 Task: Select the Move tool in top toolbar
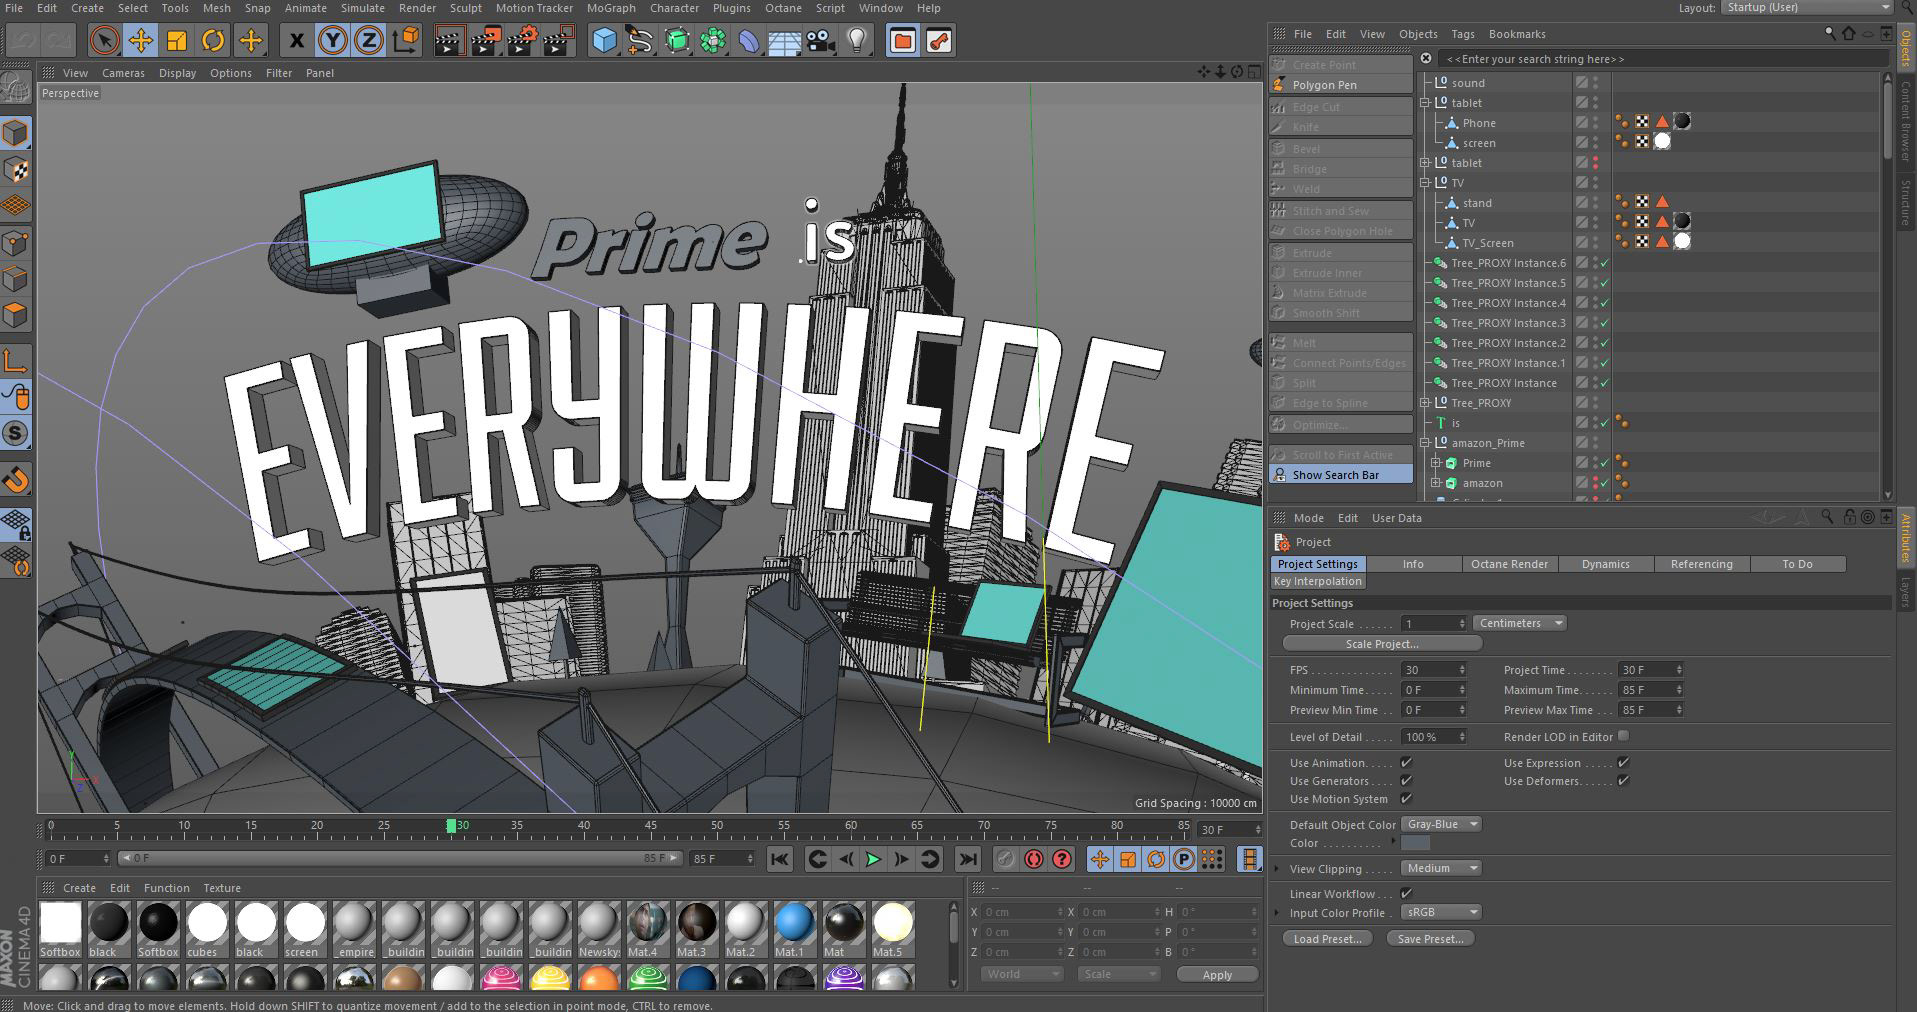(x=140, y=41)
